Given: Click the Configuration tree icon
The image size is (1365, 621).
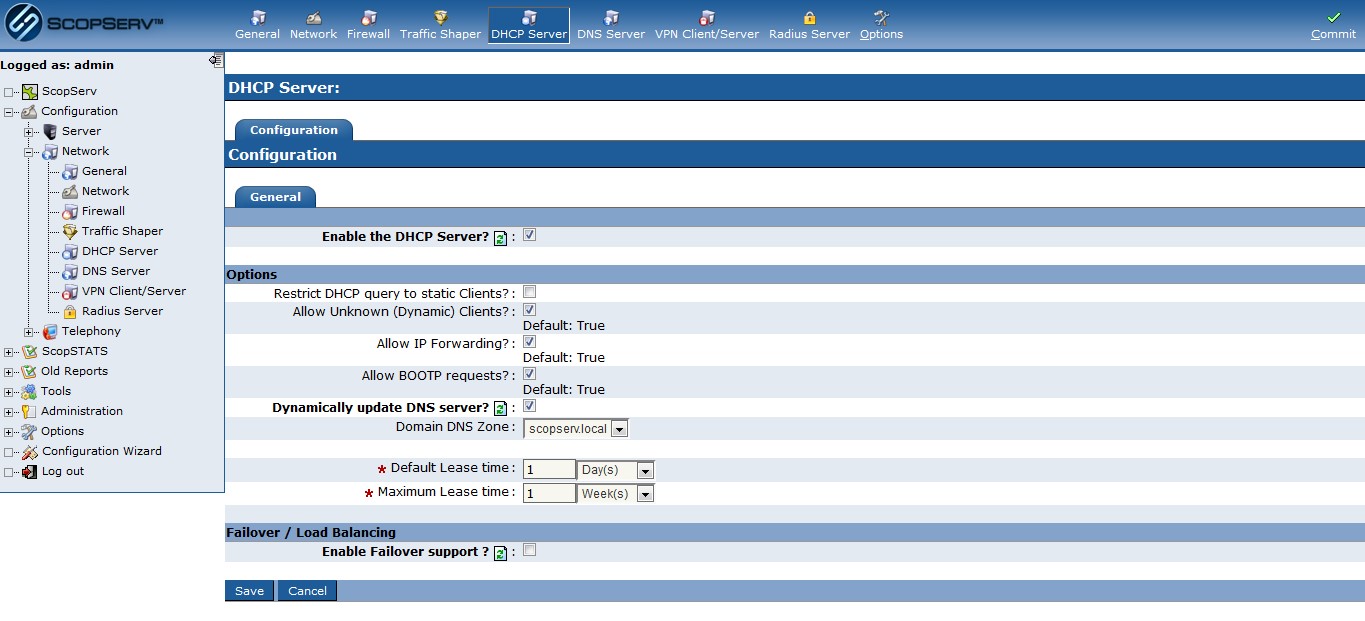Looking at the screenshot, I should 30,111.
